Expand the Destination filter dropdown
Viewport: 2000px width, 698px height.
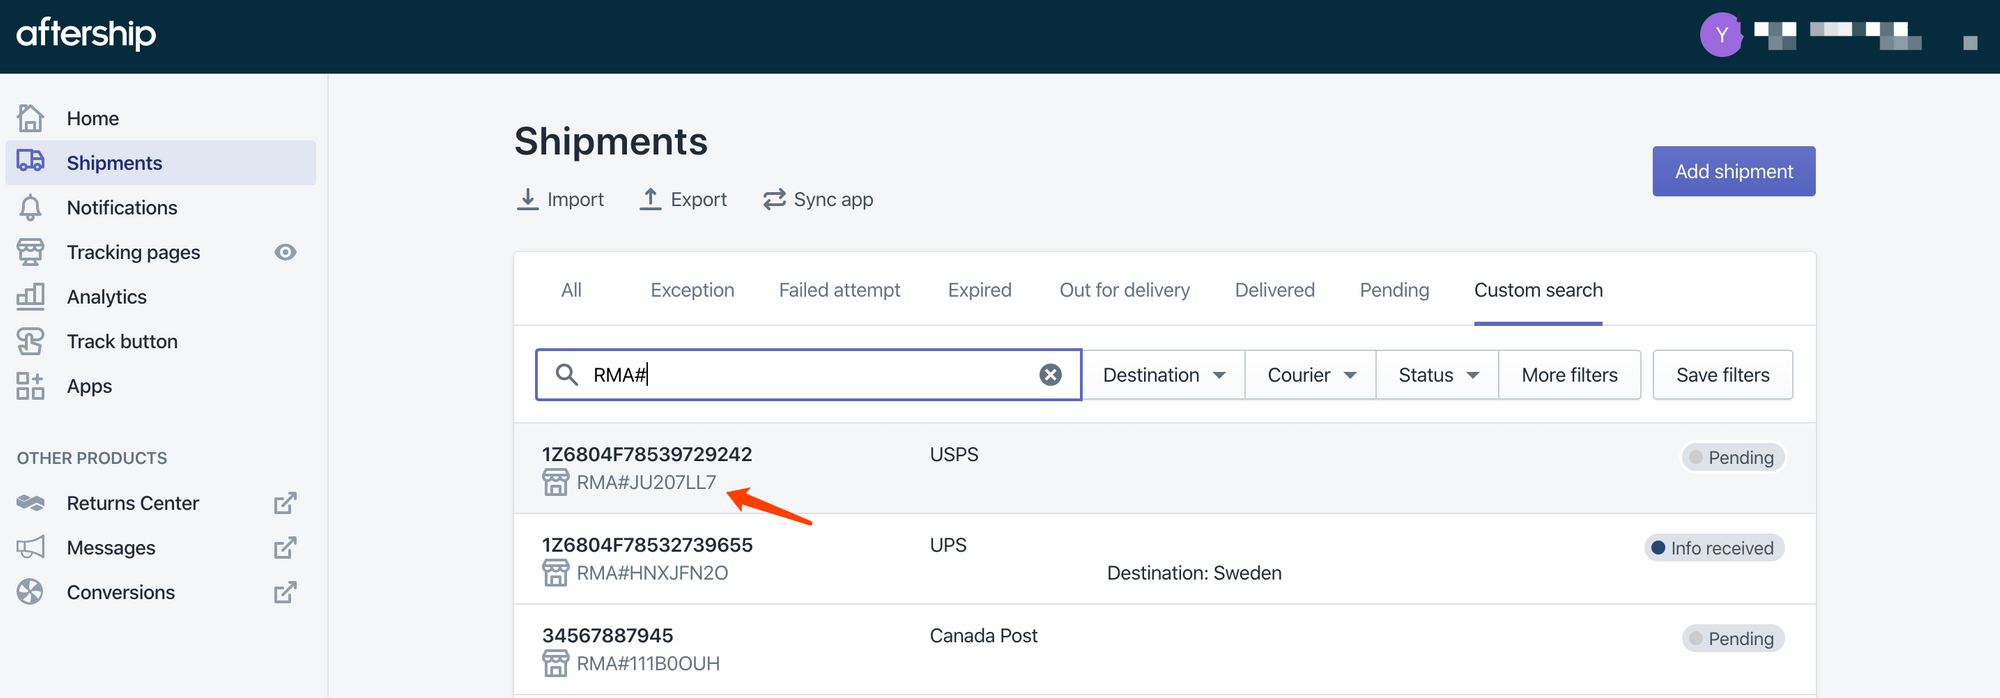click(1163, 375)
